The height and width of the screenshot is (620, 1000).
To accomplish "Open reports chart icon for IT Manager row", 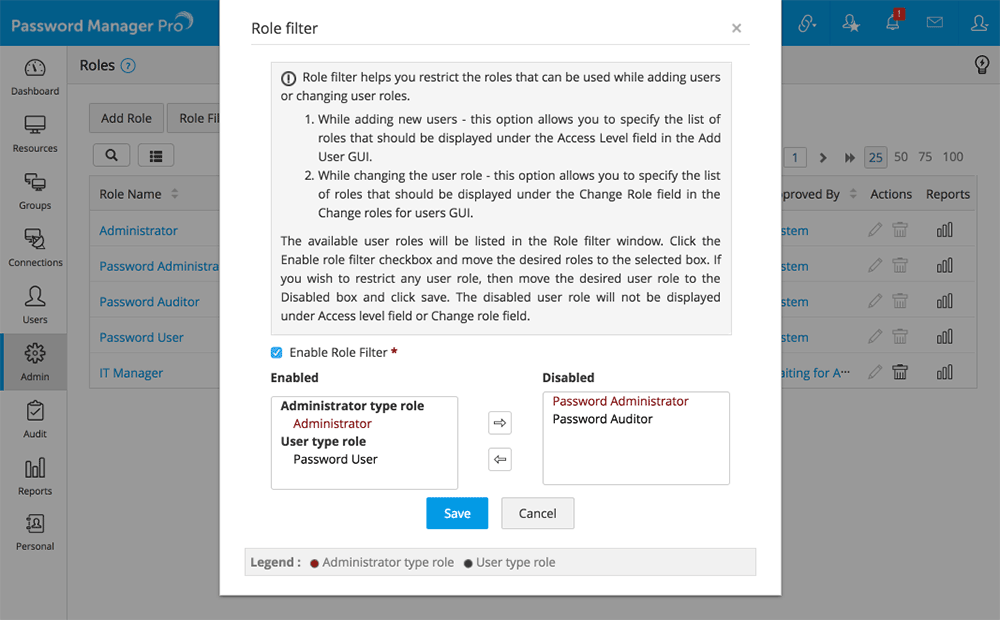I will coord(944,372).
